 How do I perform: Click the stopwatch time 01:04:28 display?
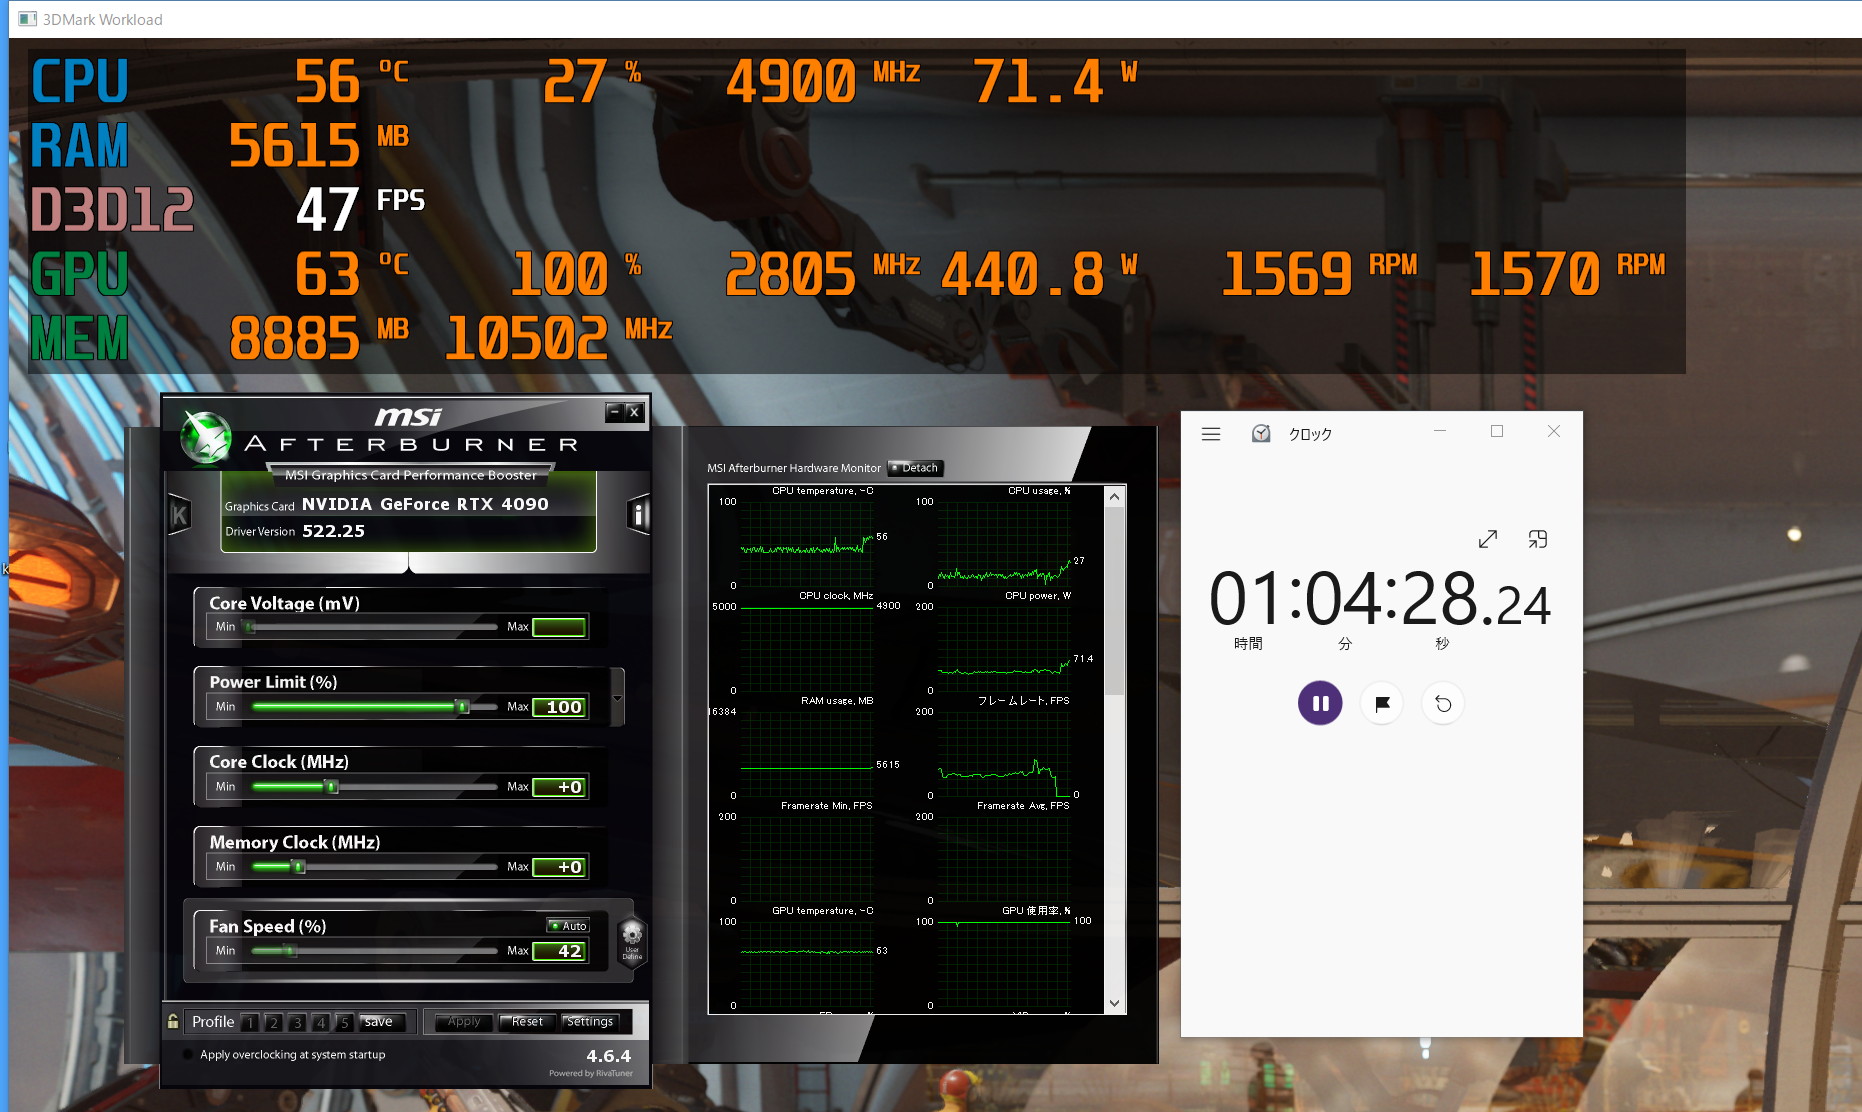click(x=1380, y=600)
